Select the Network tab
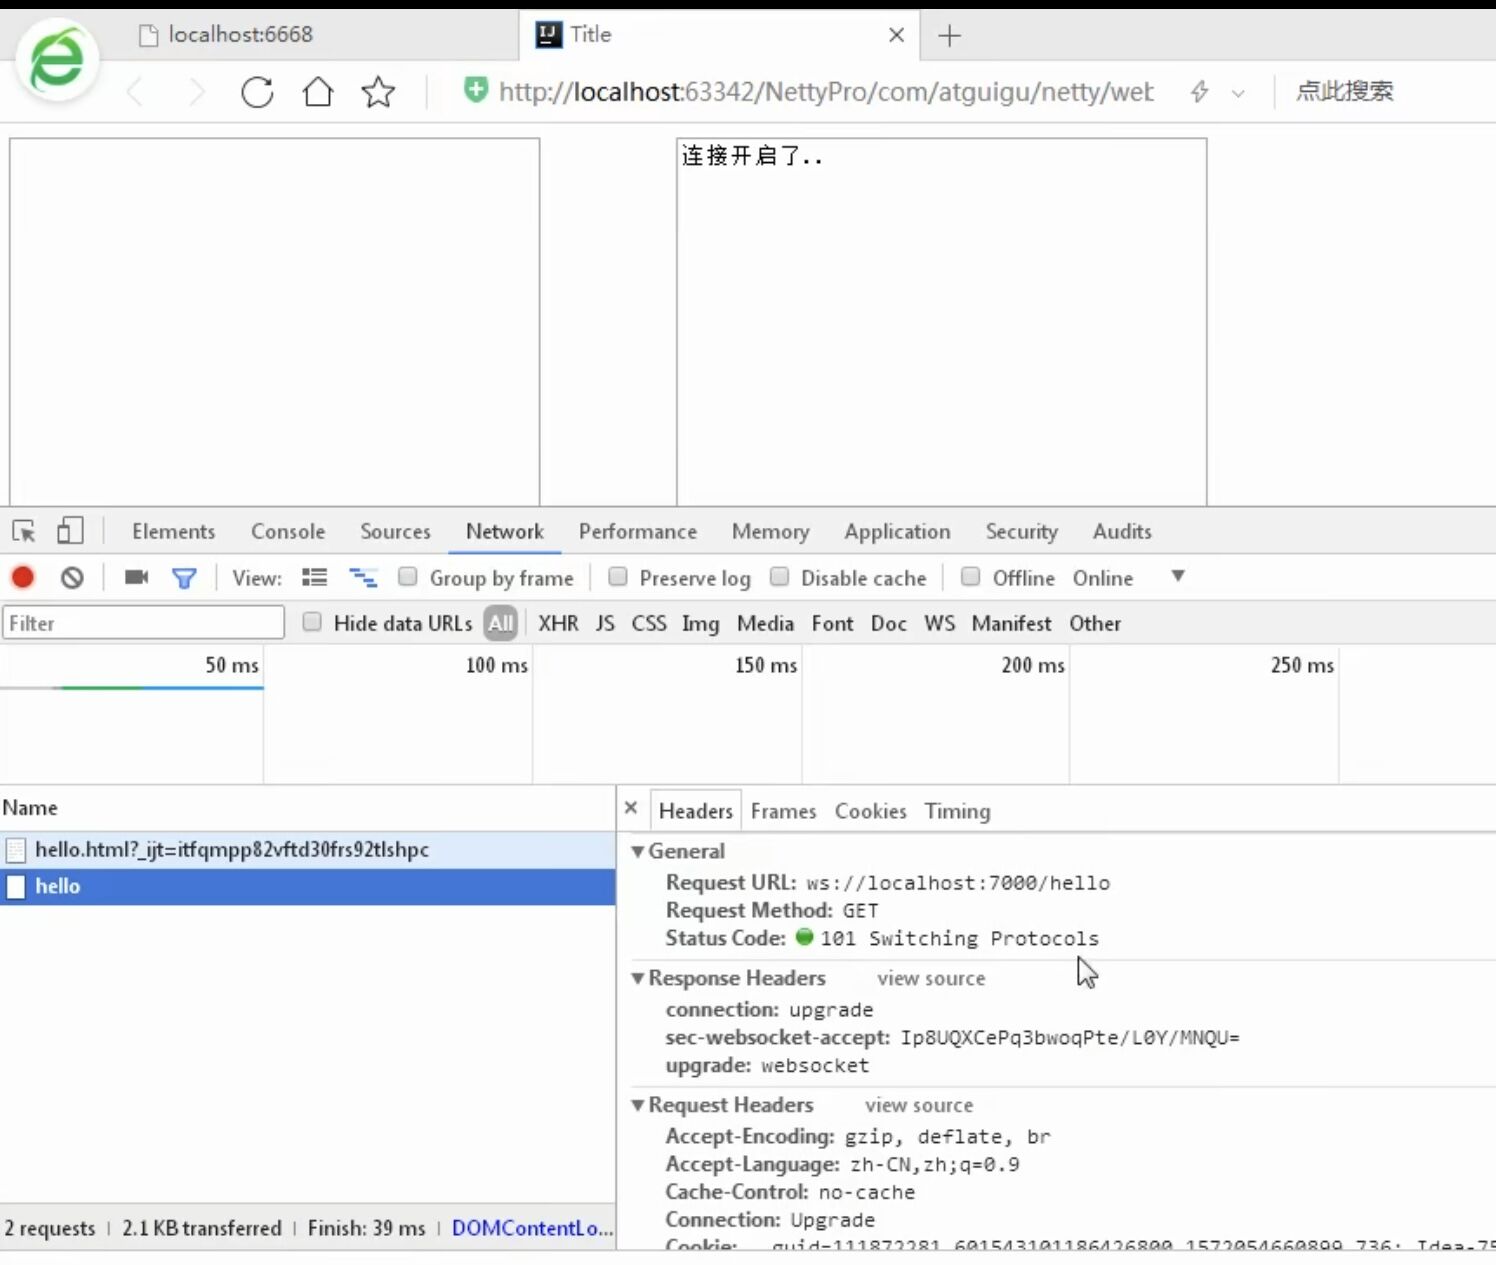The width and height of the screenshot is (1496, 1265). 505,531
